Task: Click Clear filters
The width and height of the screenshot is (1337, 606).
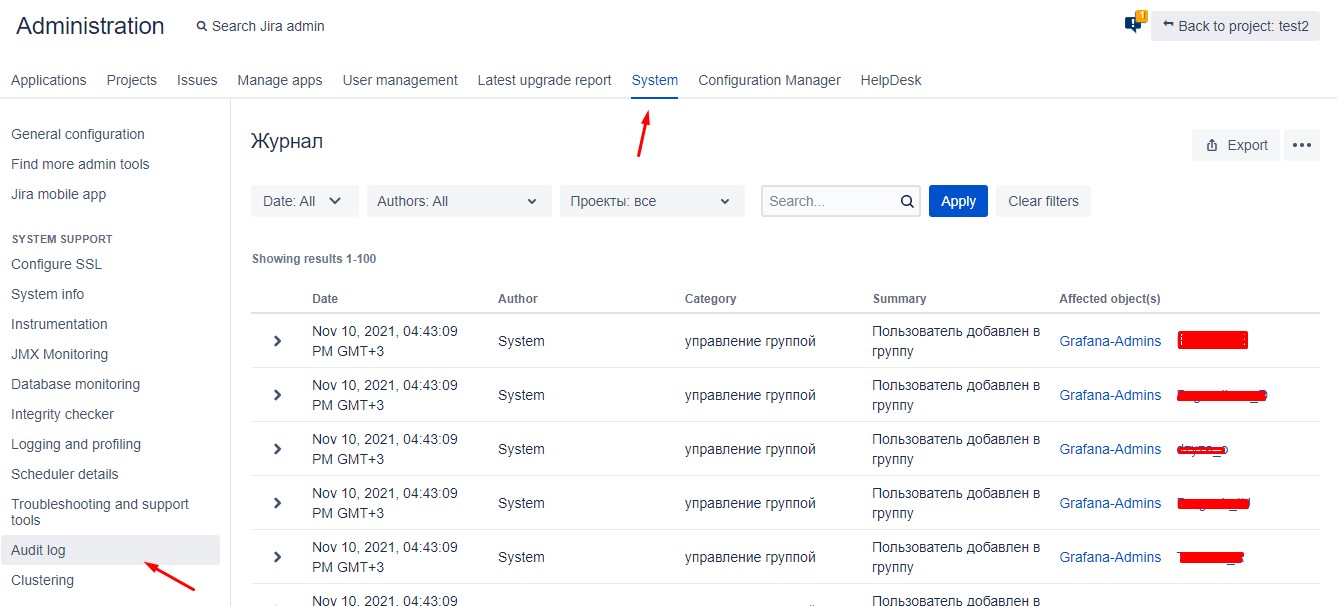Action: [1043, 201]
